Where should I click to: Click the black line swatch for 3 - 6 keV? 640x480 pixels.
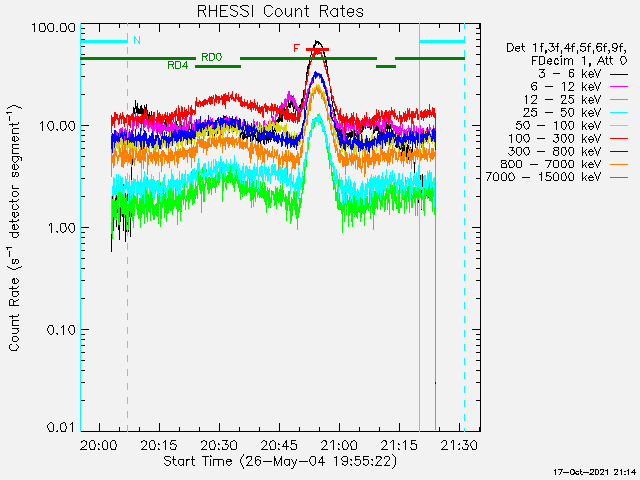tap(619, 74)
